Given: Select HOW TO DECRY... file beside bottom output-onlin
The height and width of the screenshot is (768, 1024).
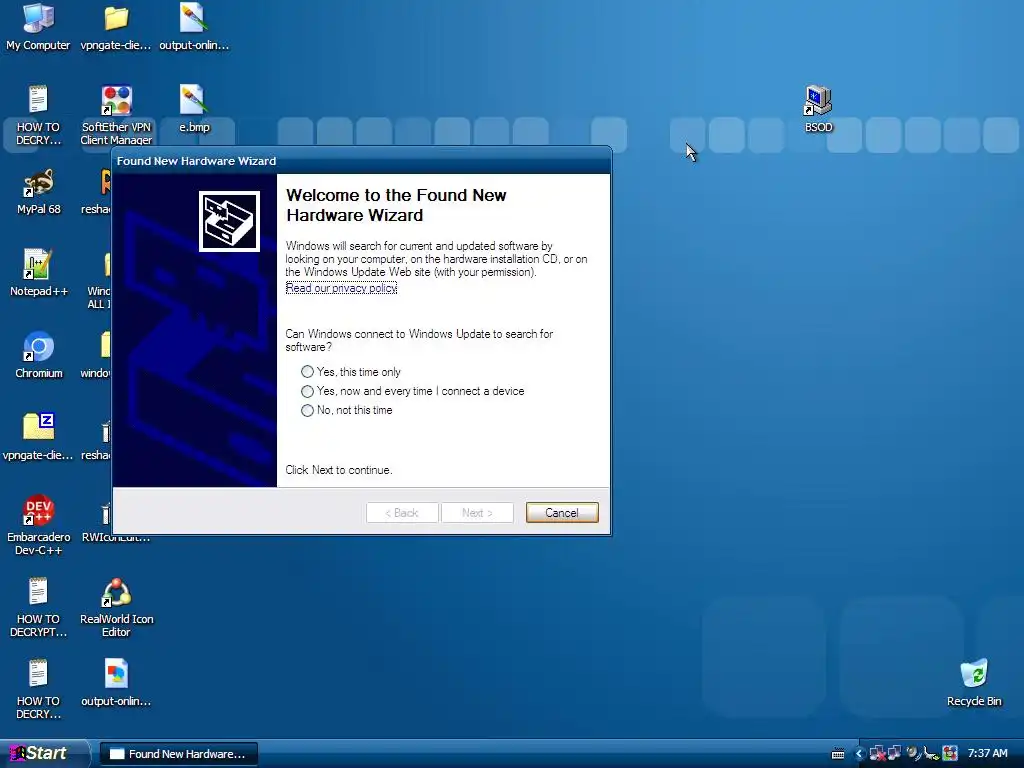Looking at the screenshot, I should [38, 690].
